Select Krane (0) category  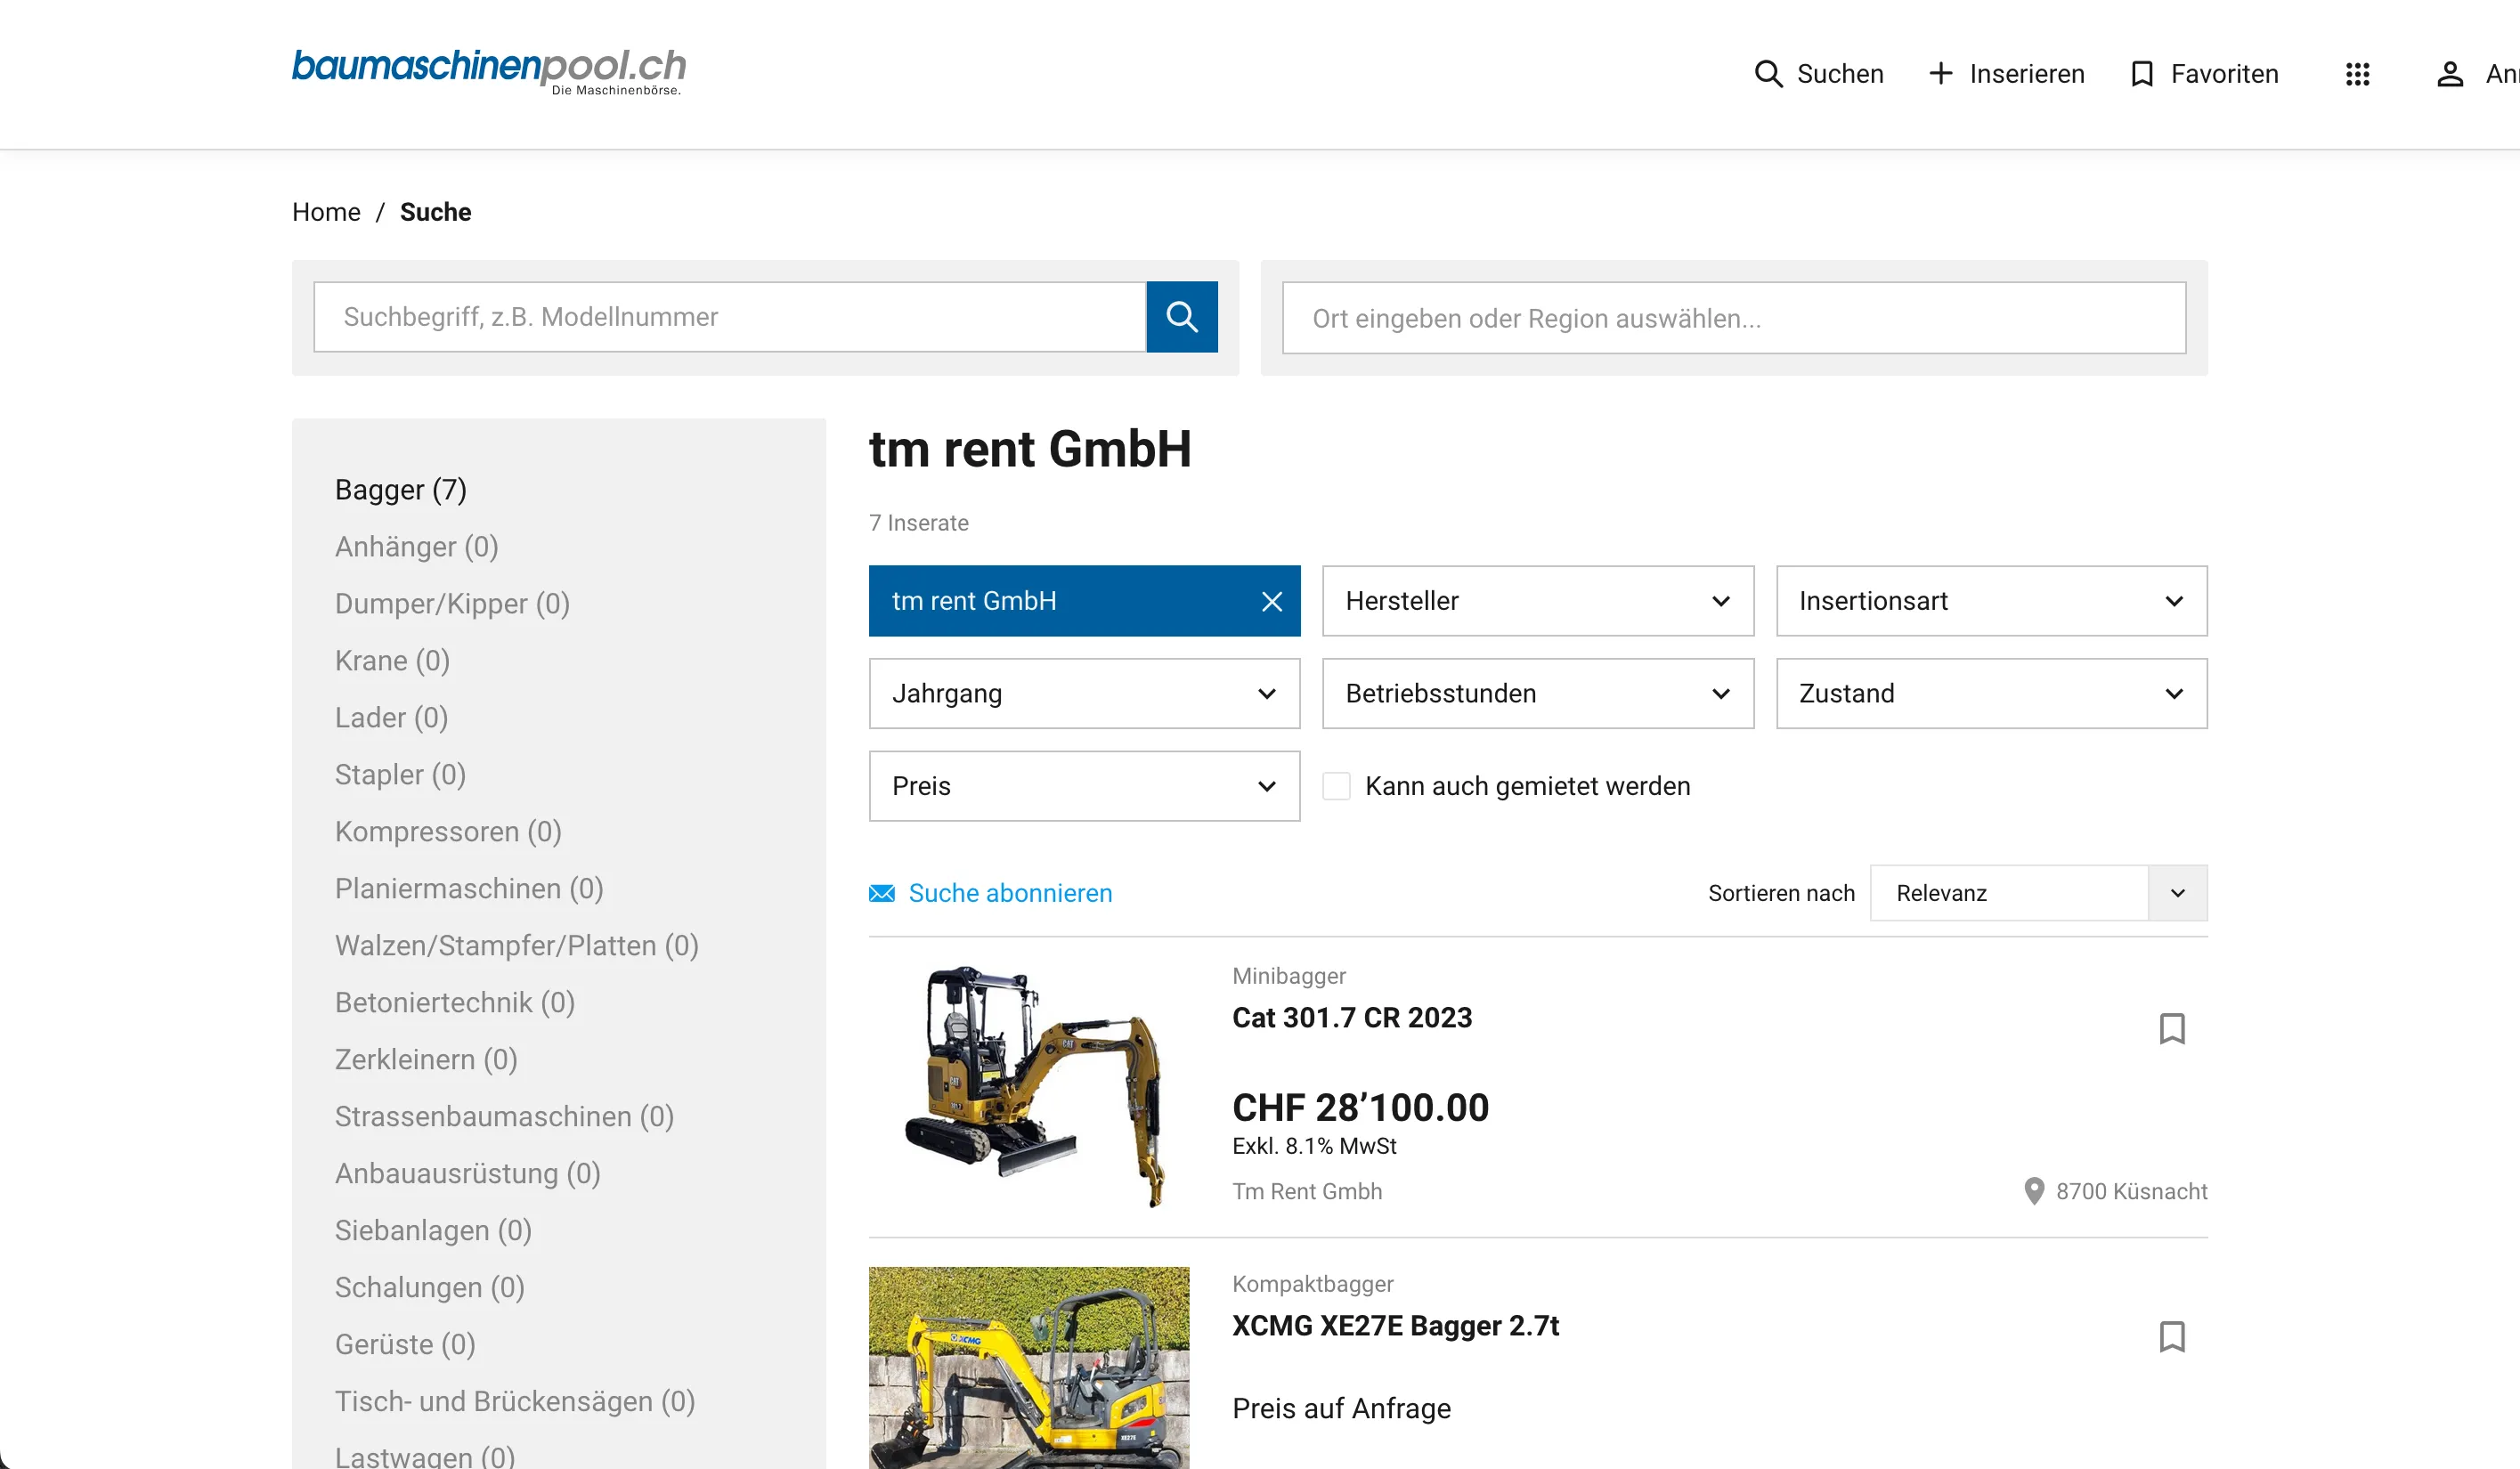click(392, 661)
